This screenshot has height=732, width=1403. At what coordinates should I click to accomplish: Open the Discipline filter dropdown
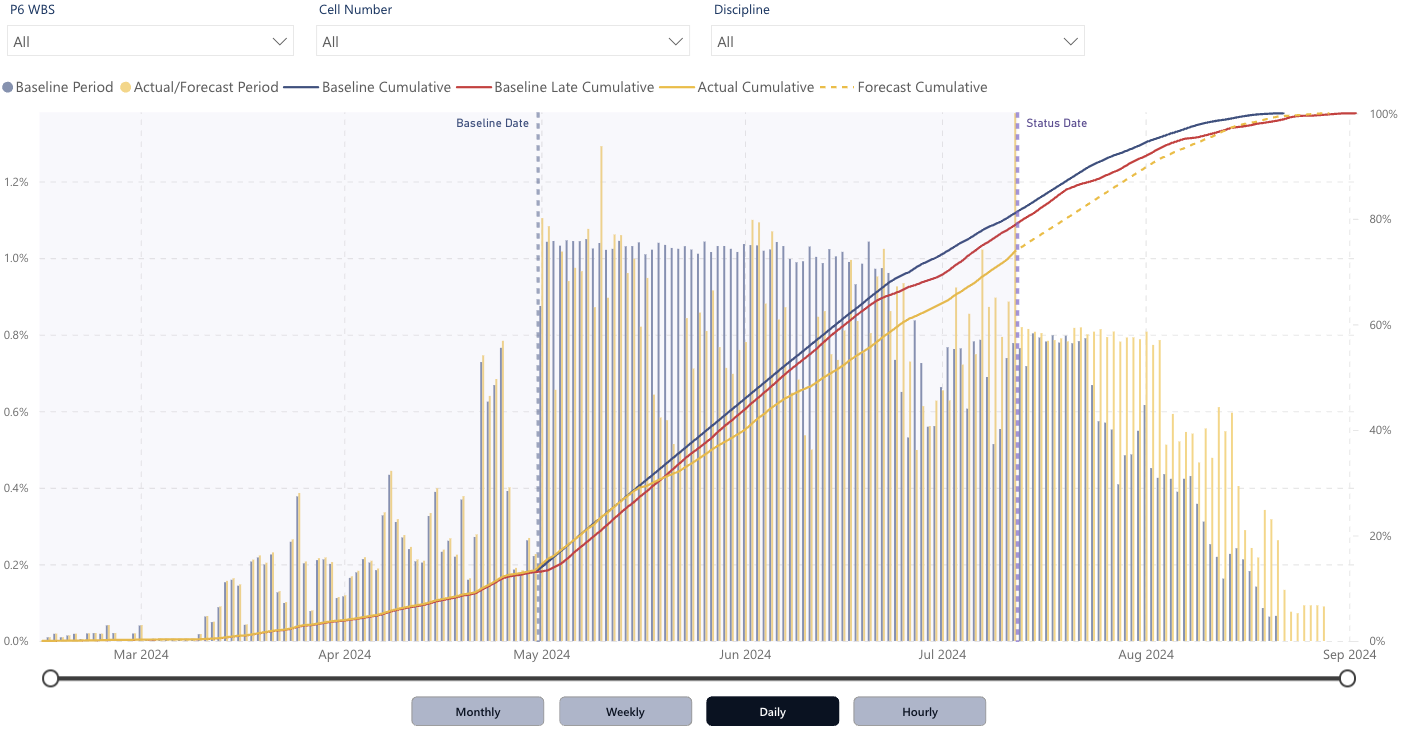point(896,40)
